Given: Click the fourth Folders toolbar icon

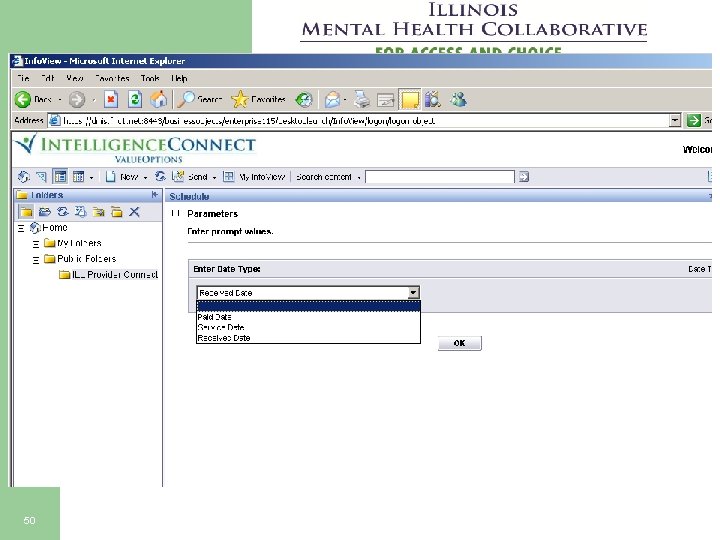Looking at the screenshot, I should [80, 212].
